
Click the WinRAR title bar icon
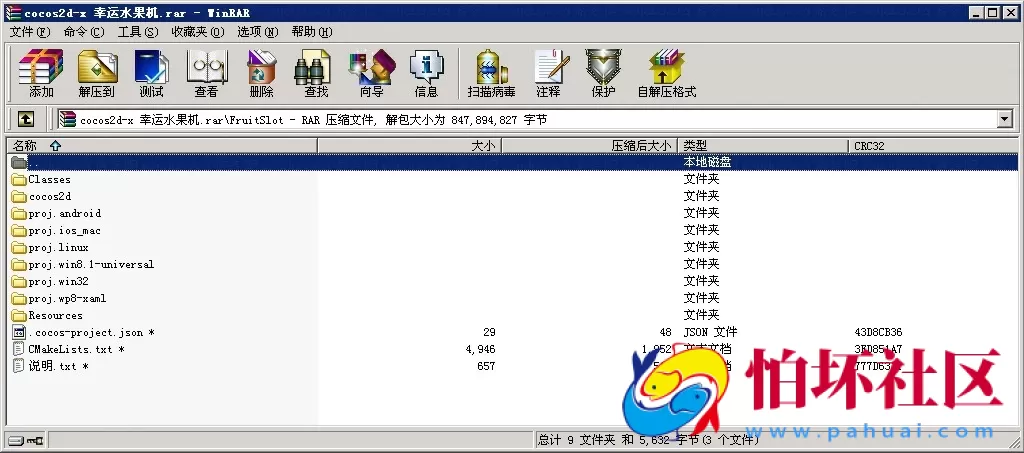[12, 12]
